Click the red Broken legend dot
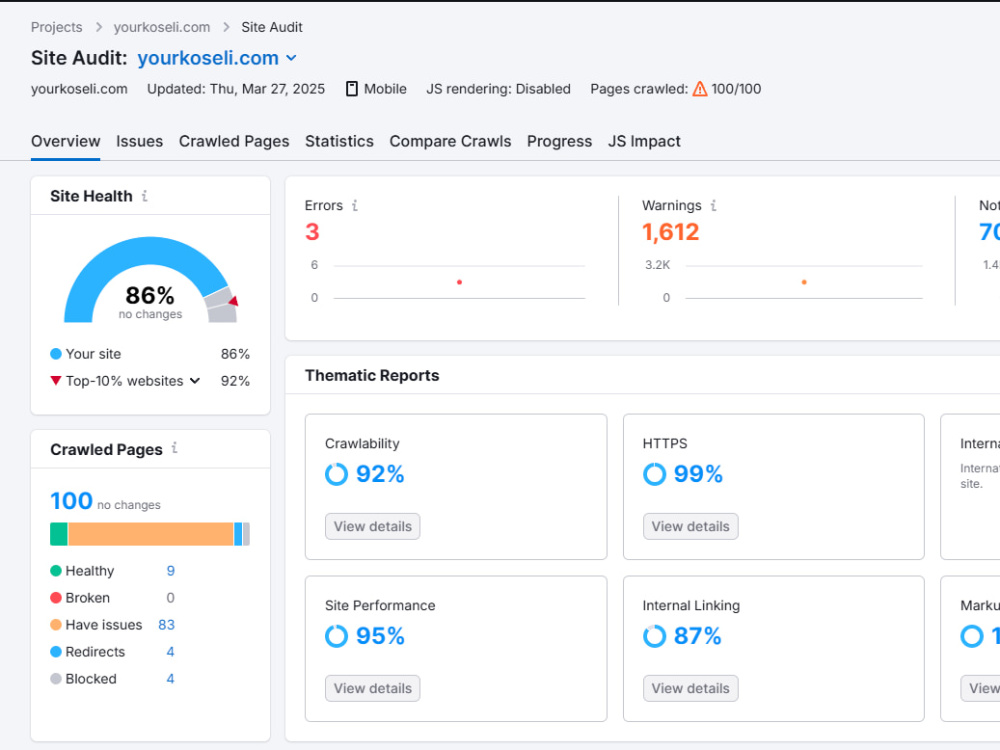Image resolution: width=1000 pixels, height=750 pixels. click(55, 598)
